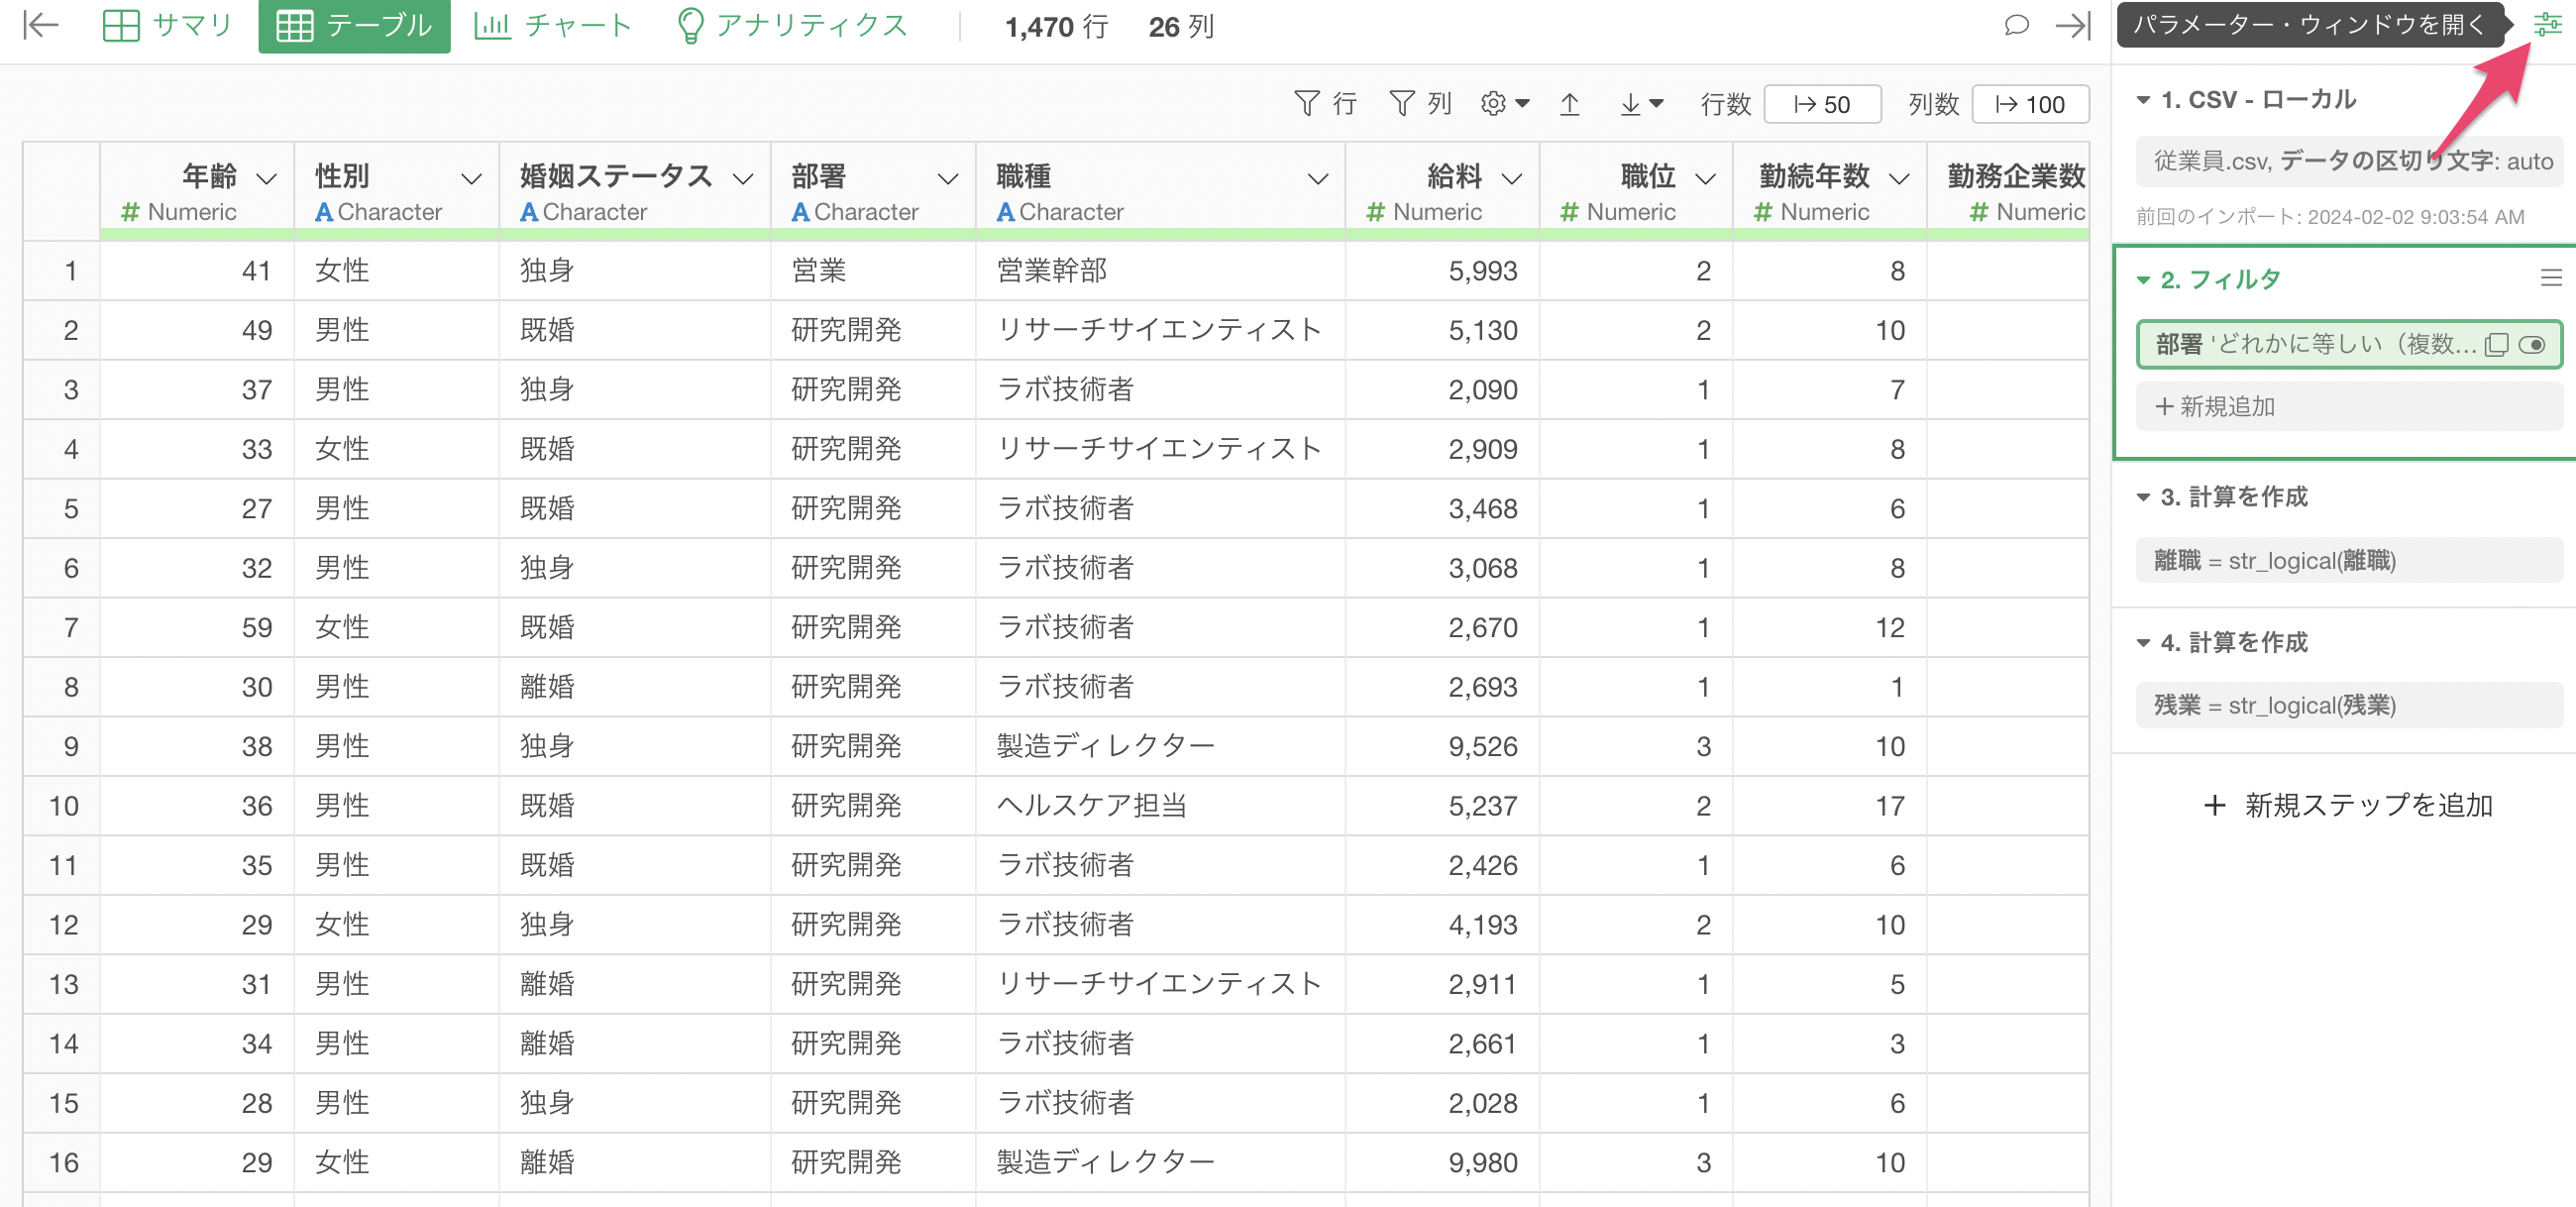Click the Character type icon under 部署
This screenshot has width=2576, height=1207.
point(800,212)
